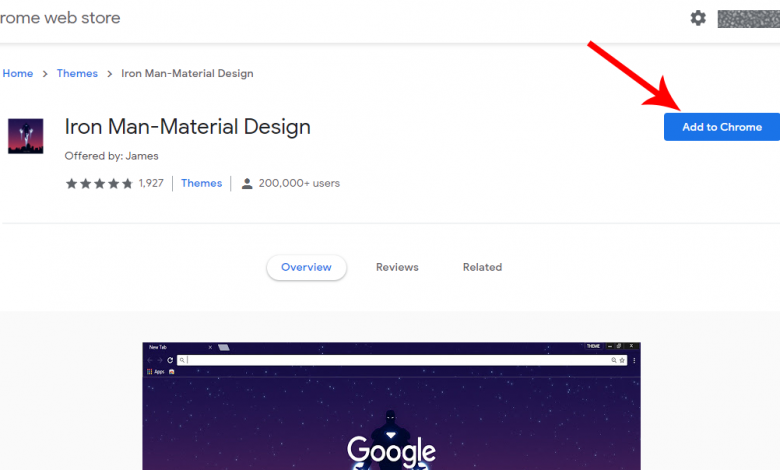Click the Iron Man-Material Design breadcrumb text

point(187,74)
